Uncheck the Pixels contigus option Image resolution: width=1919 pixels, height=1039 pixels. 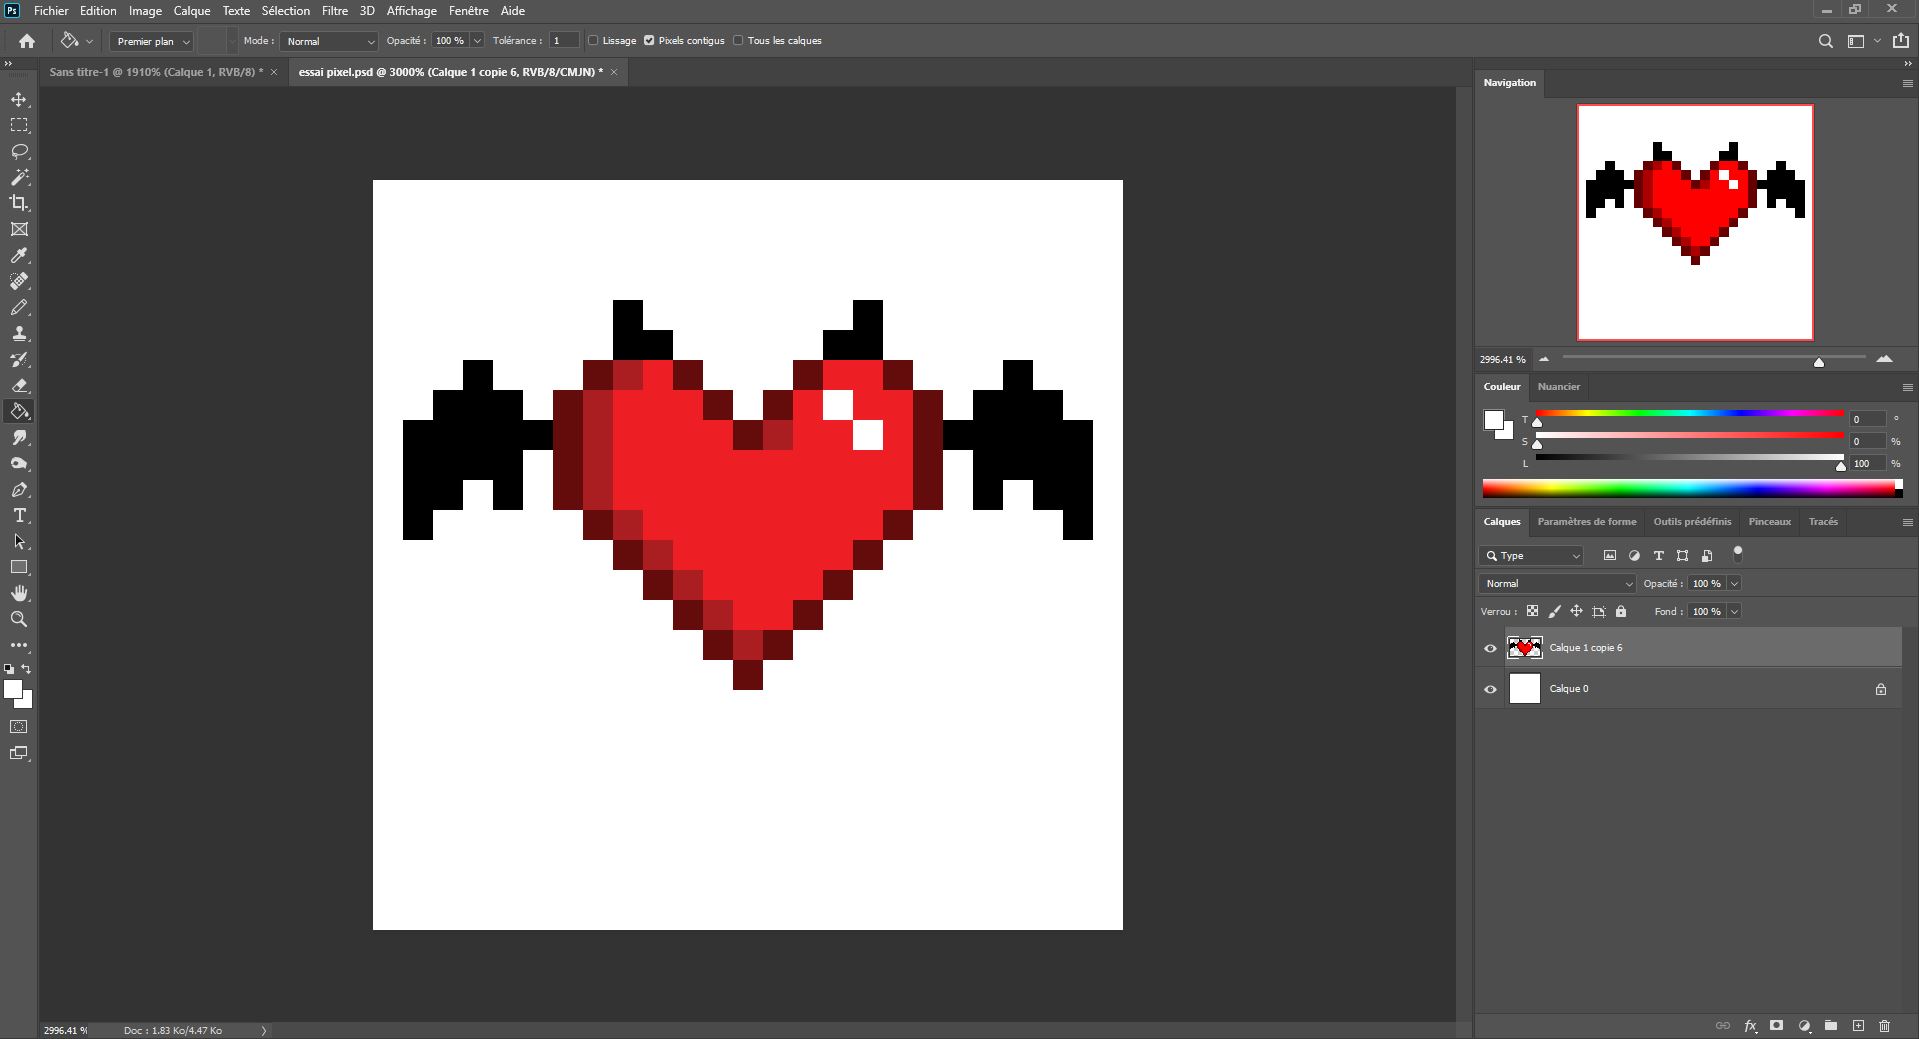(x=649, y=41)
